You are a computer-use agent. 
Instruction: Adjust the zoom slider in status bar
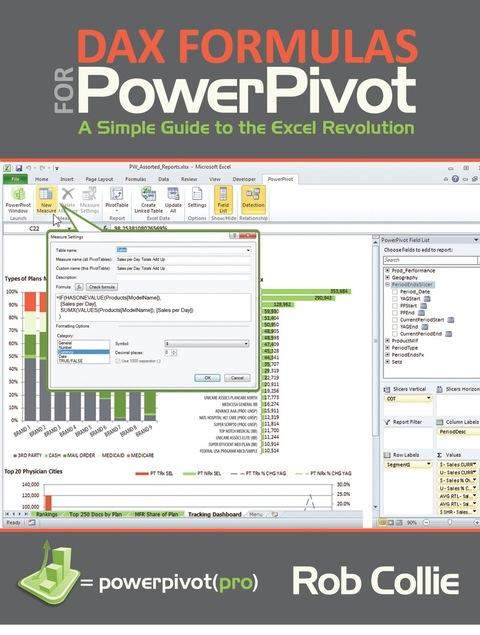[450, 523]
